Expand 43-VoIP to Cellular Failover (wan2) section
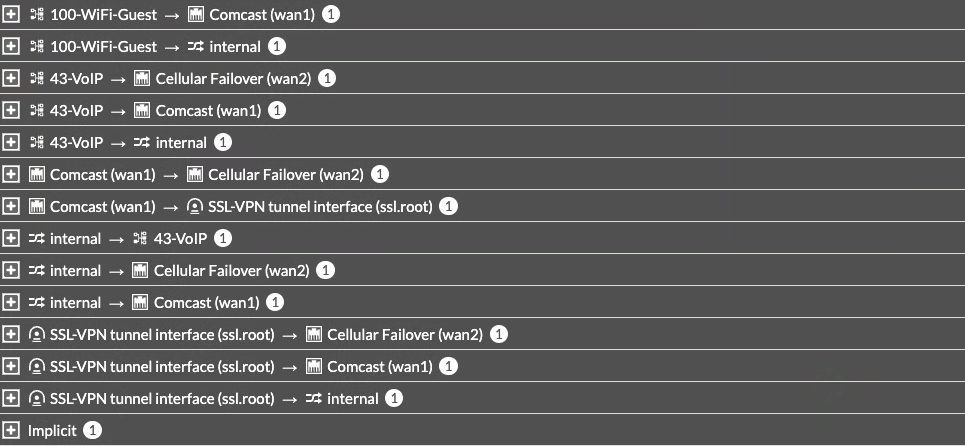The height and width of the screenshot is (446, 965). pyautogui.click(x=12, y=79)
